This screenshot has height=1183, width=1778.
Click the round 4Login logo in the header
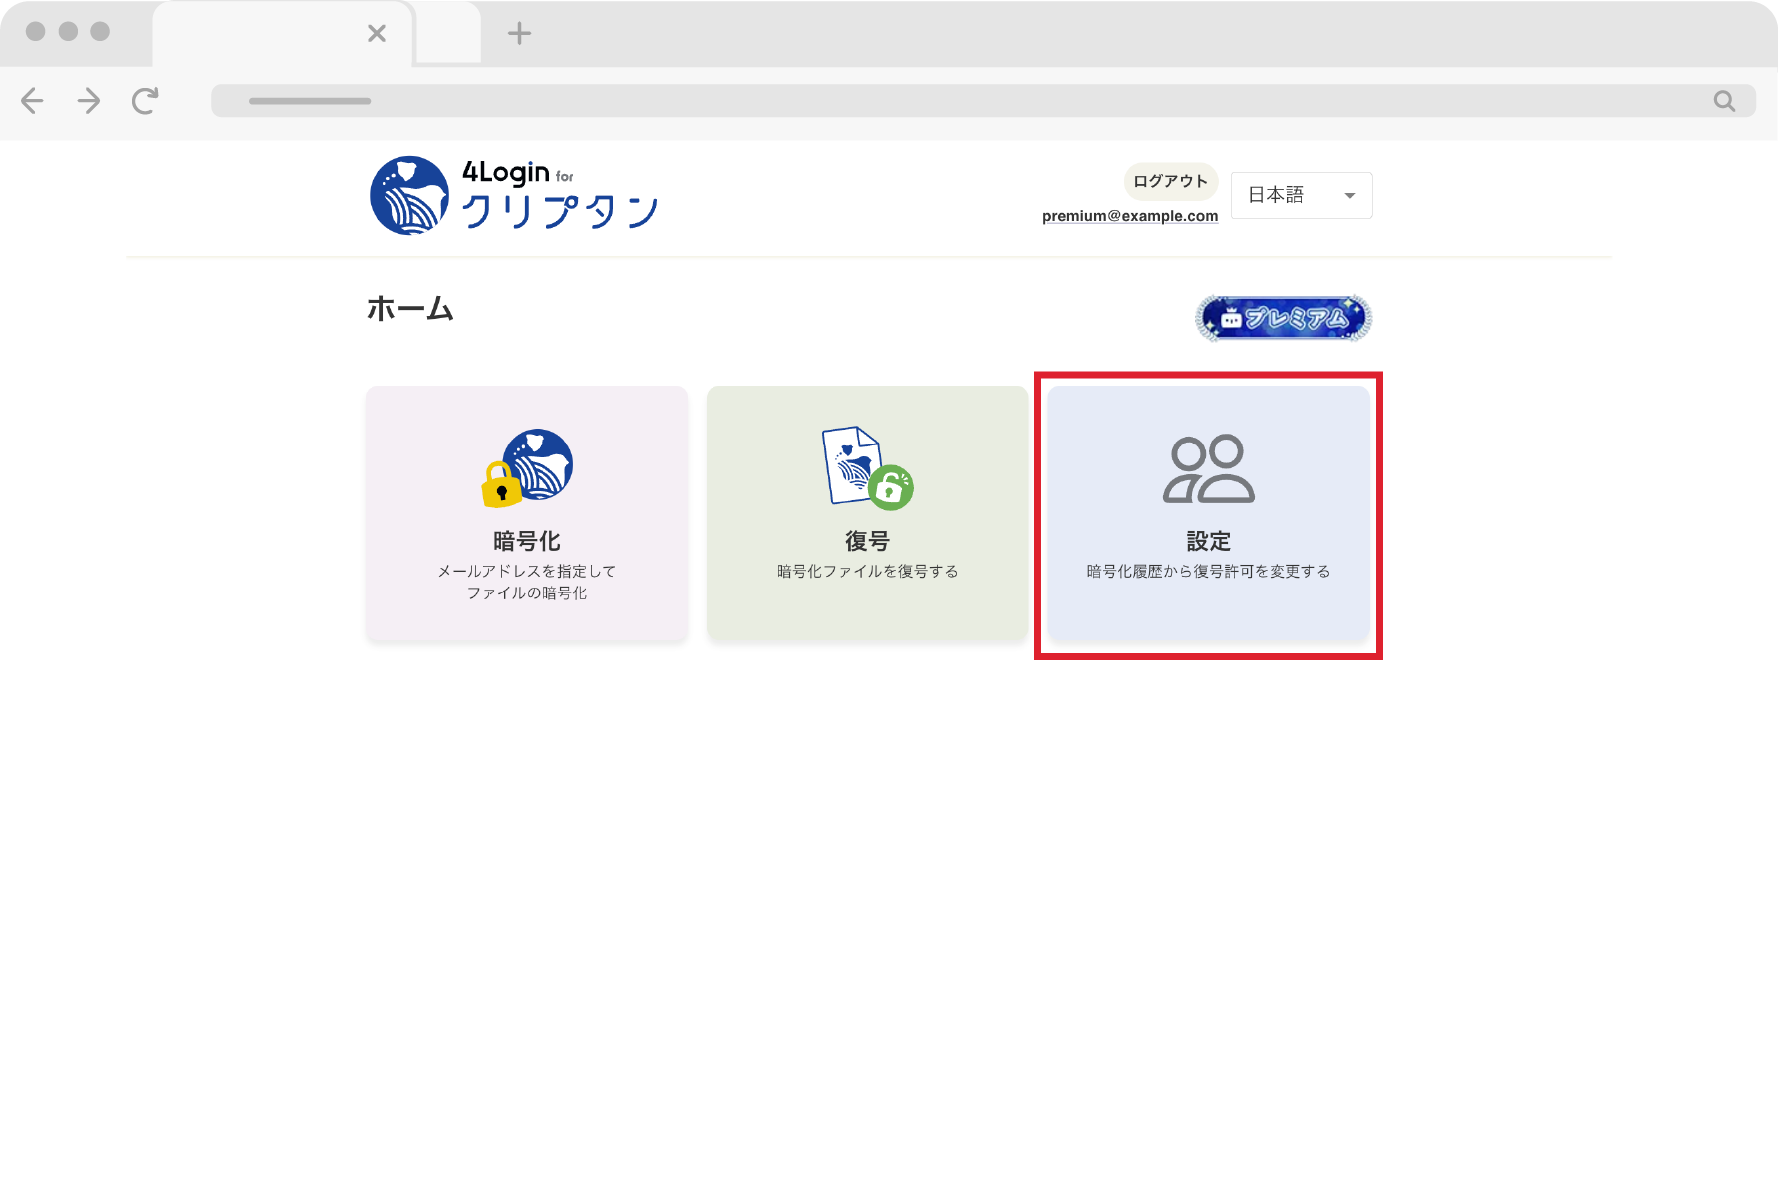click(x=409, y=195)
